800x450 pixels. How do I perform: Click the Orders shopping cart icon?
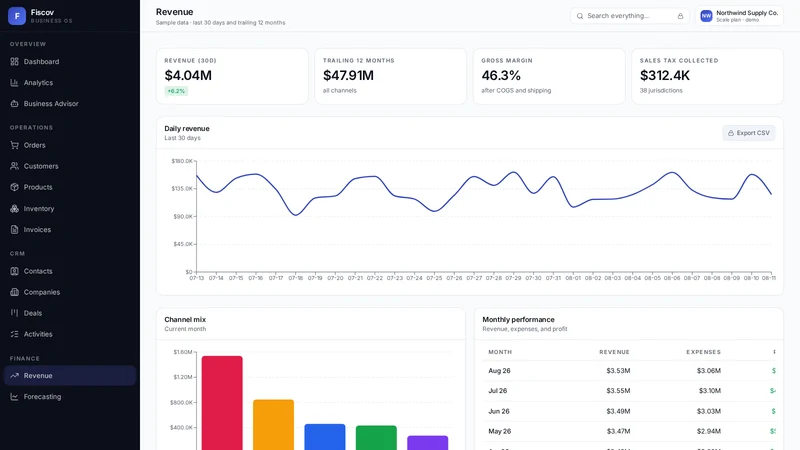[x=14, y=145]
